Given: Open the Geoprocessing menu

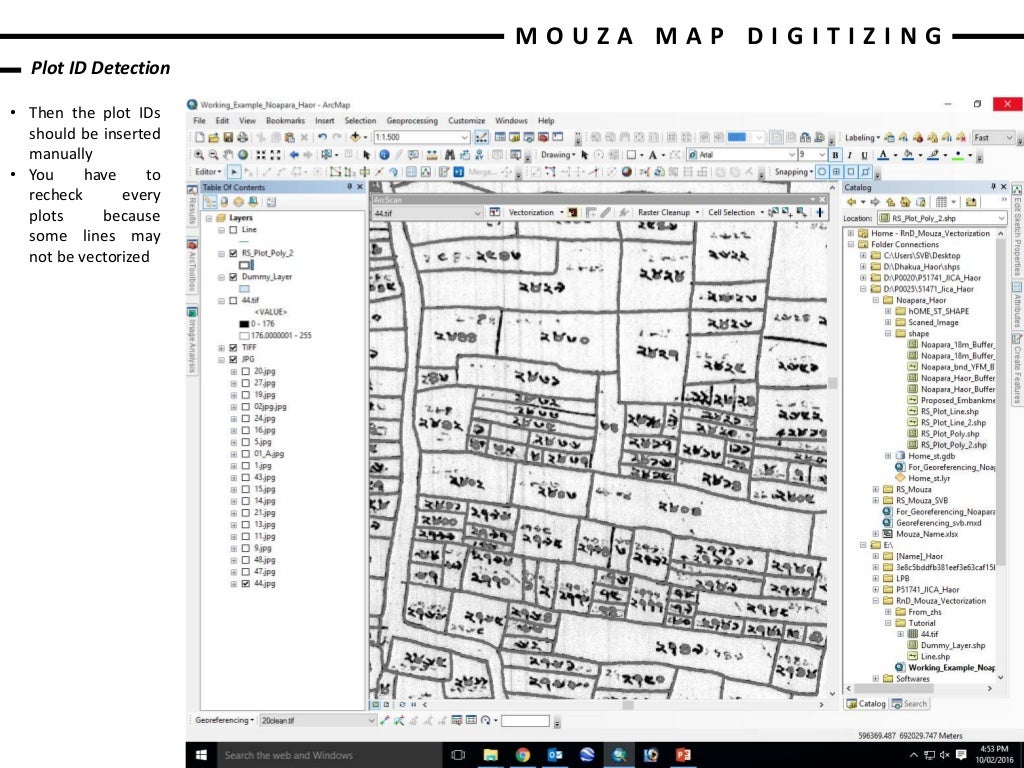Looking at the screenshot, I should pos(411,120).
